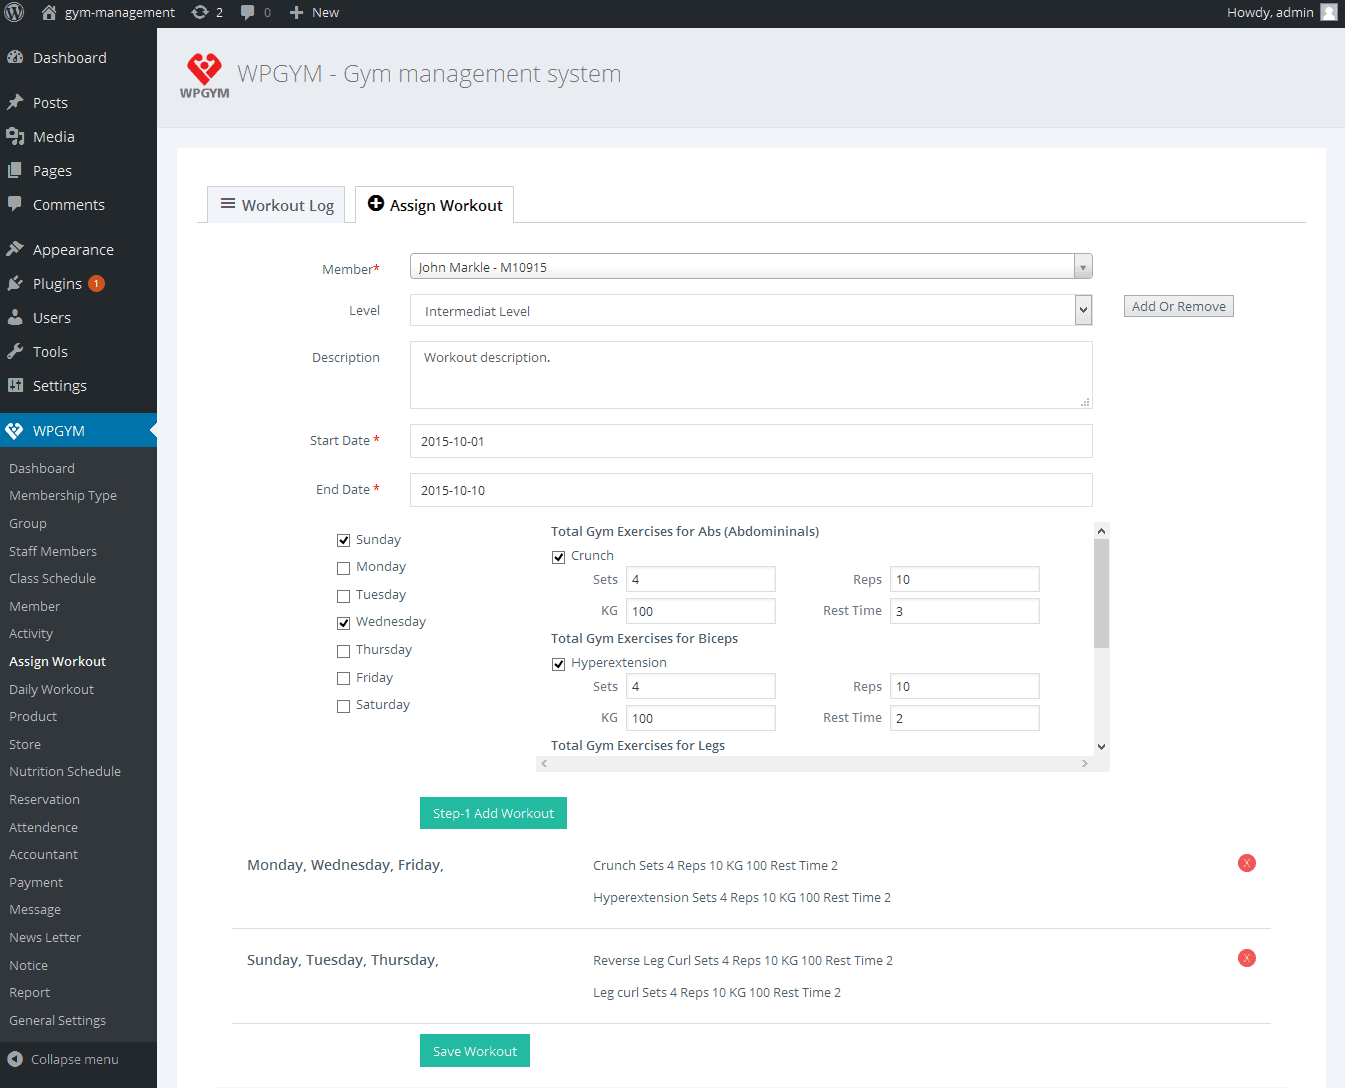Click the Plugins update count badge
The height and width of the screenshot is (1088, 1345).
coord(96,283)
